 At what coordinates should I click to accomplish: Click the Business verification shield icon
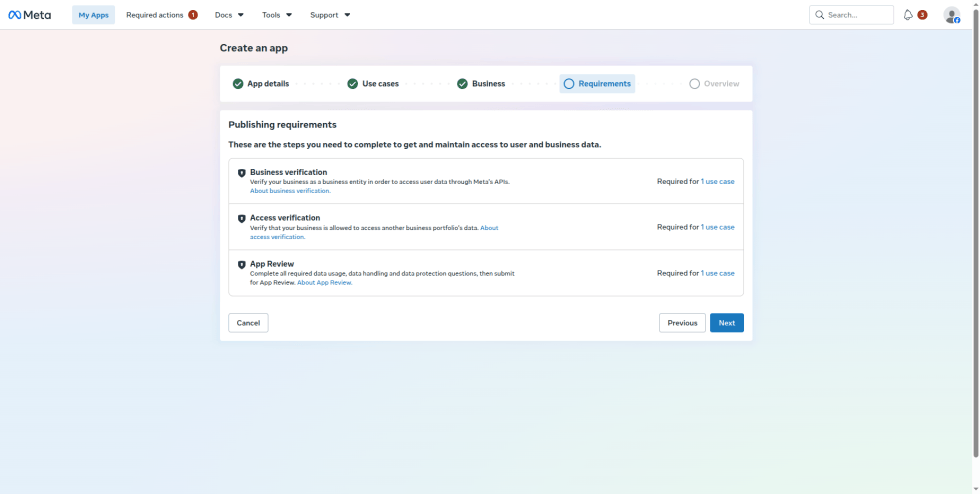[241, 173]
